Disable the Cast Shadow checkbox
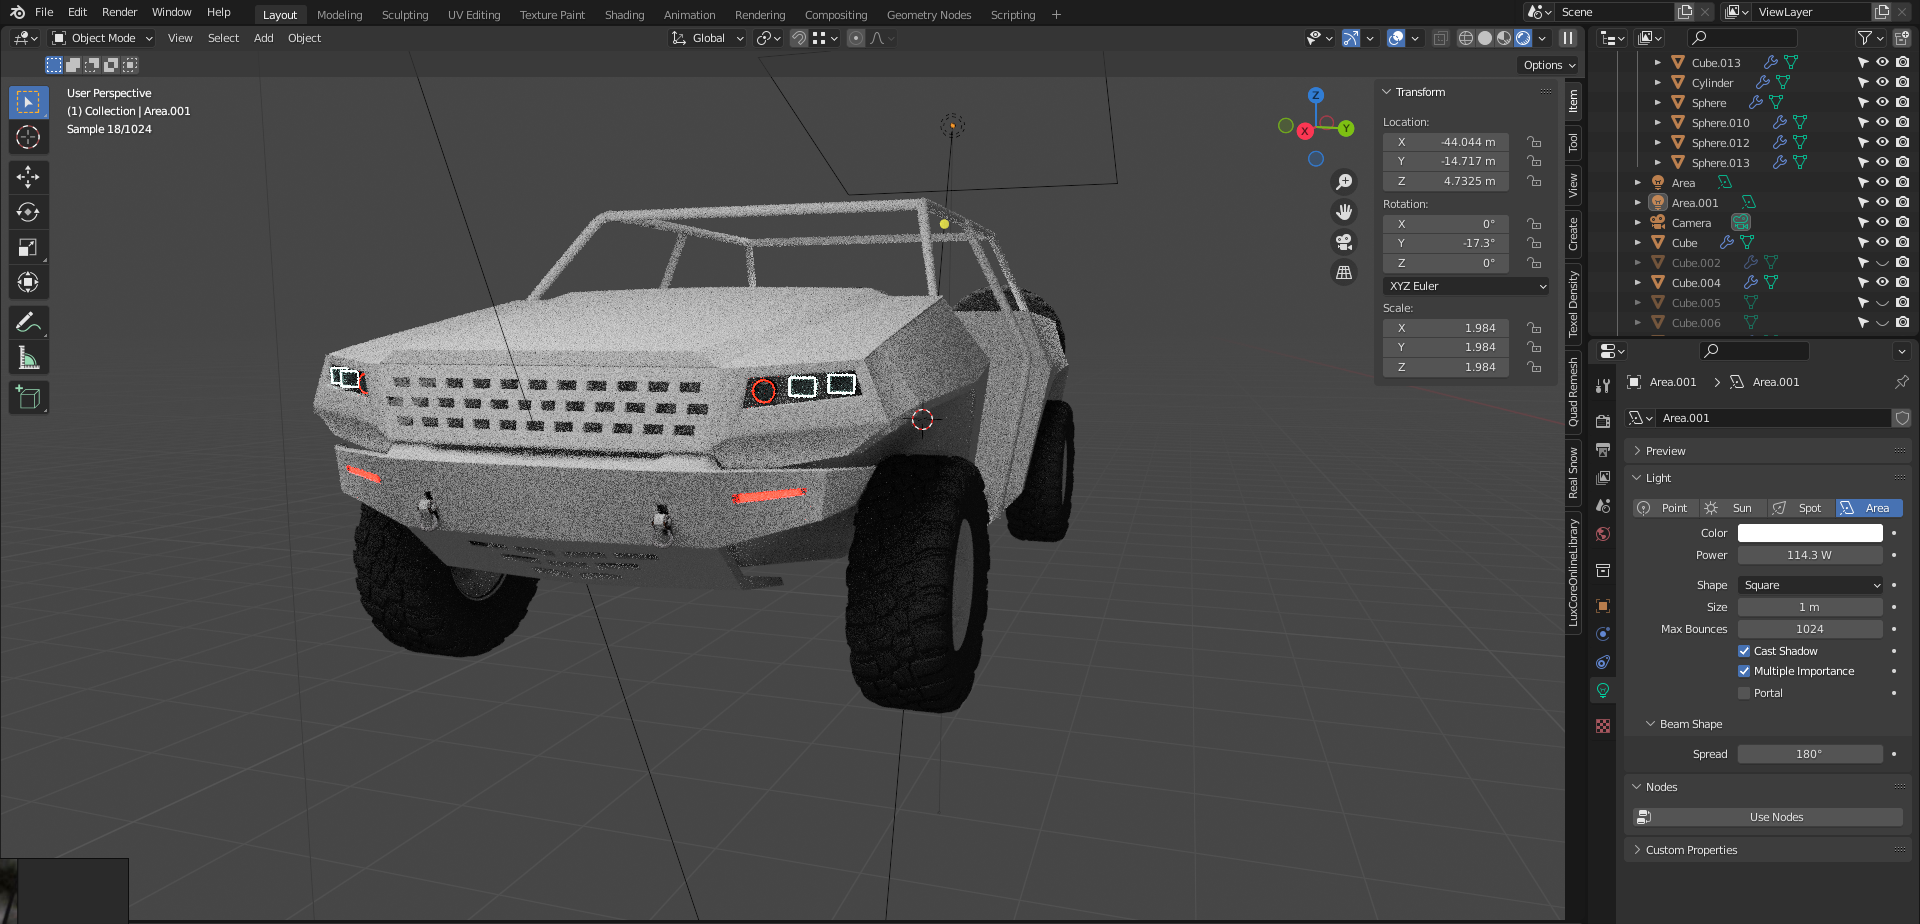The width and height of the screenshot is (1920, 924). [x=1744, y=651]
